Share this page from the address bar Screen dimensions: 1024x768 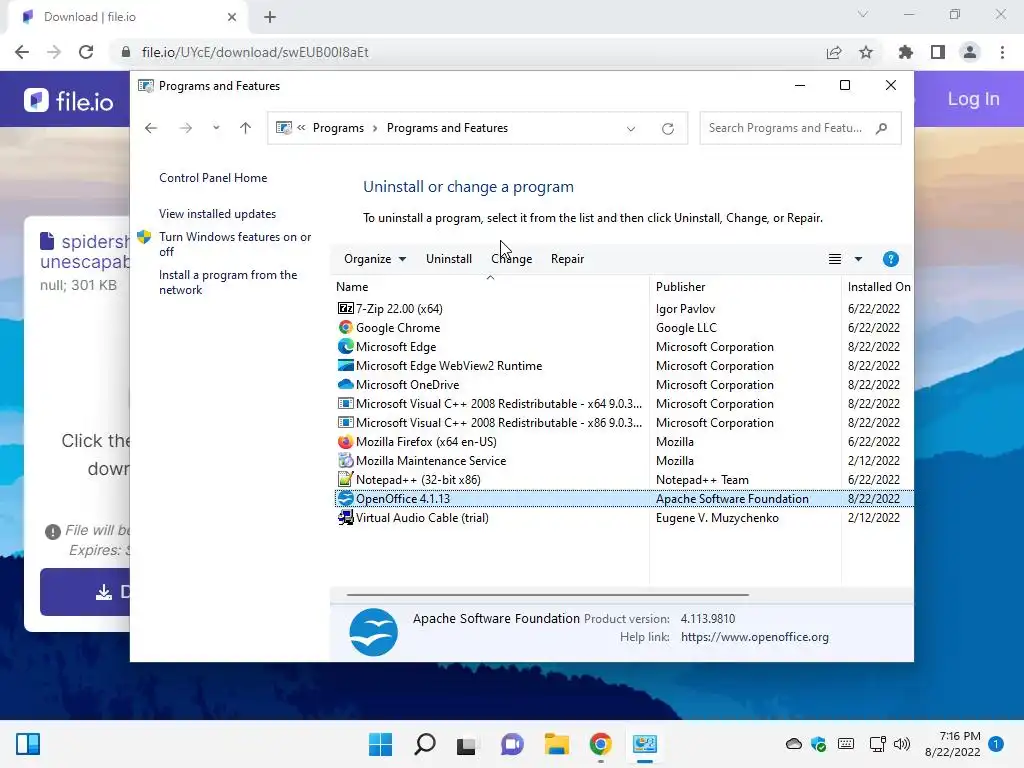[x=834, y=52]
